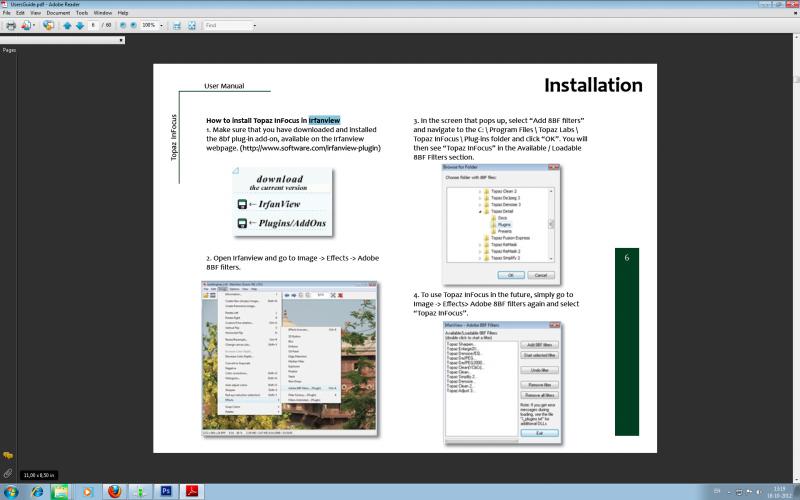Expand the Find options dropdown arrow
This screenshot has width=800, height=500.
(255, 25)
